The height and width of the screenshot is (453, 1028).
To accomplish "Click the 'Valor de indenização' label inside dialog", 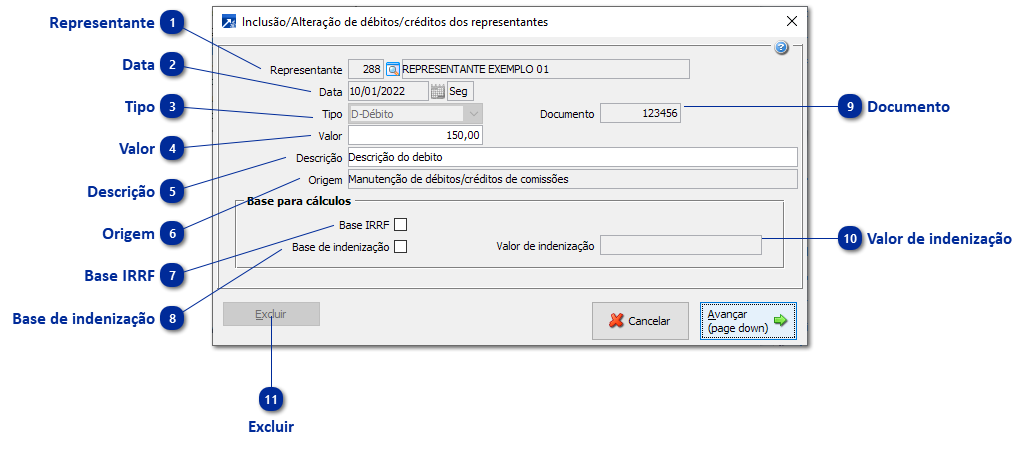I will [545, 246].
